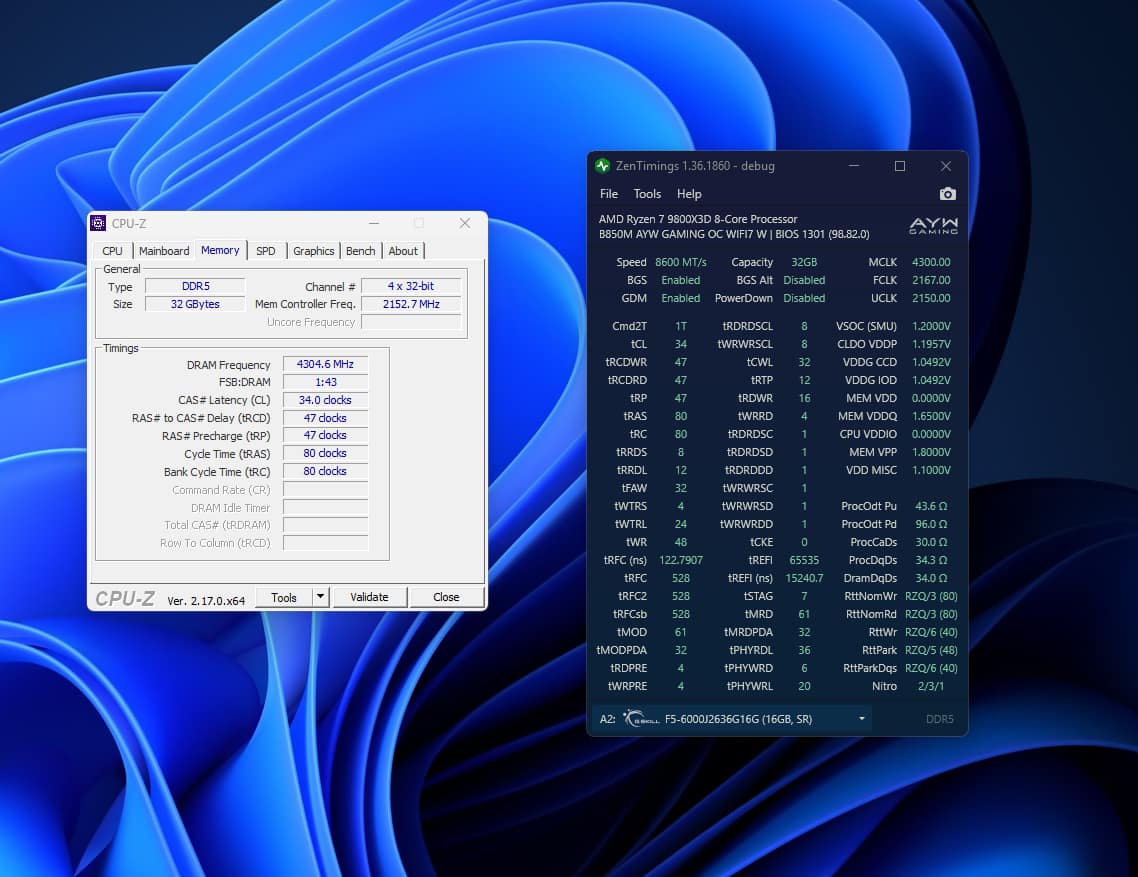Close the CPU-Z window
Viewport: 1138px width, 877px height.
(464, 223)
